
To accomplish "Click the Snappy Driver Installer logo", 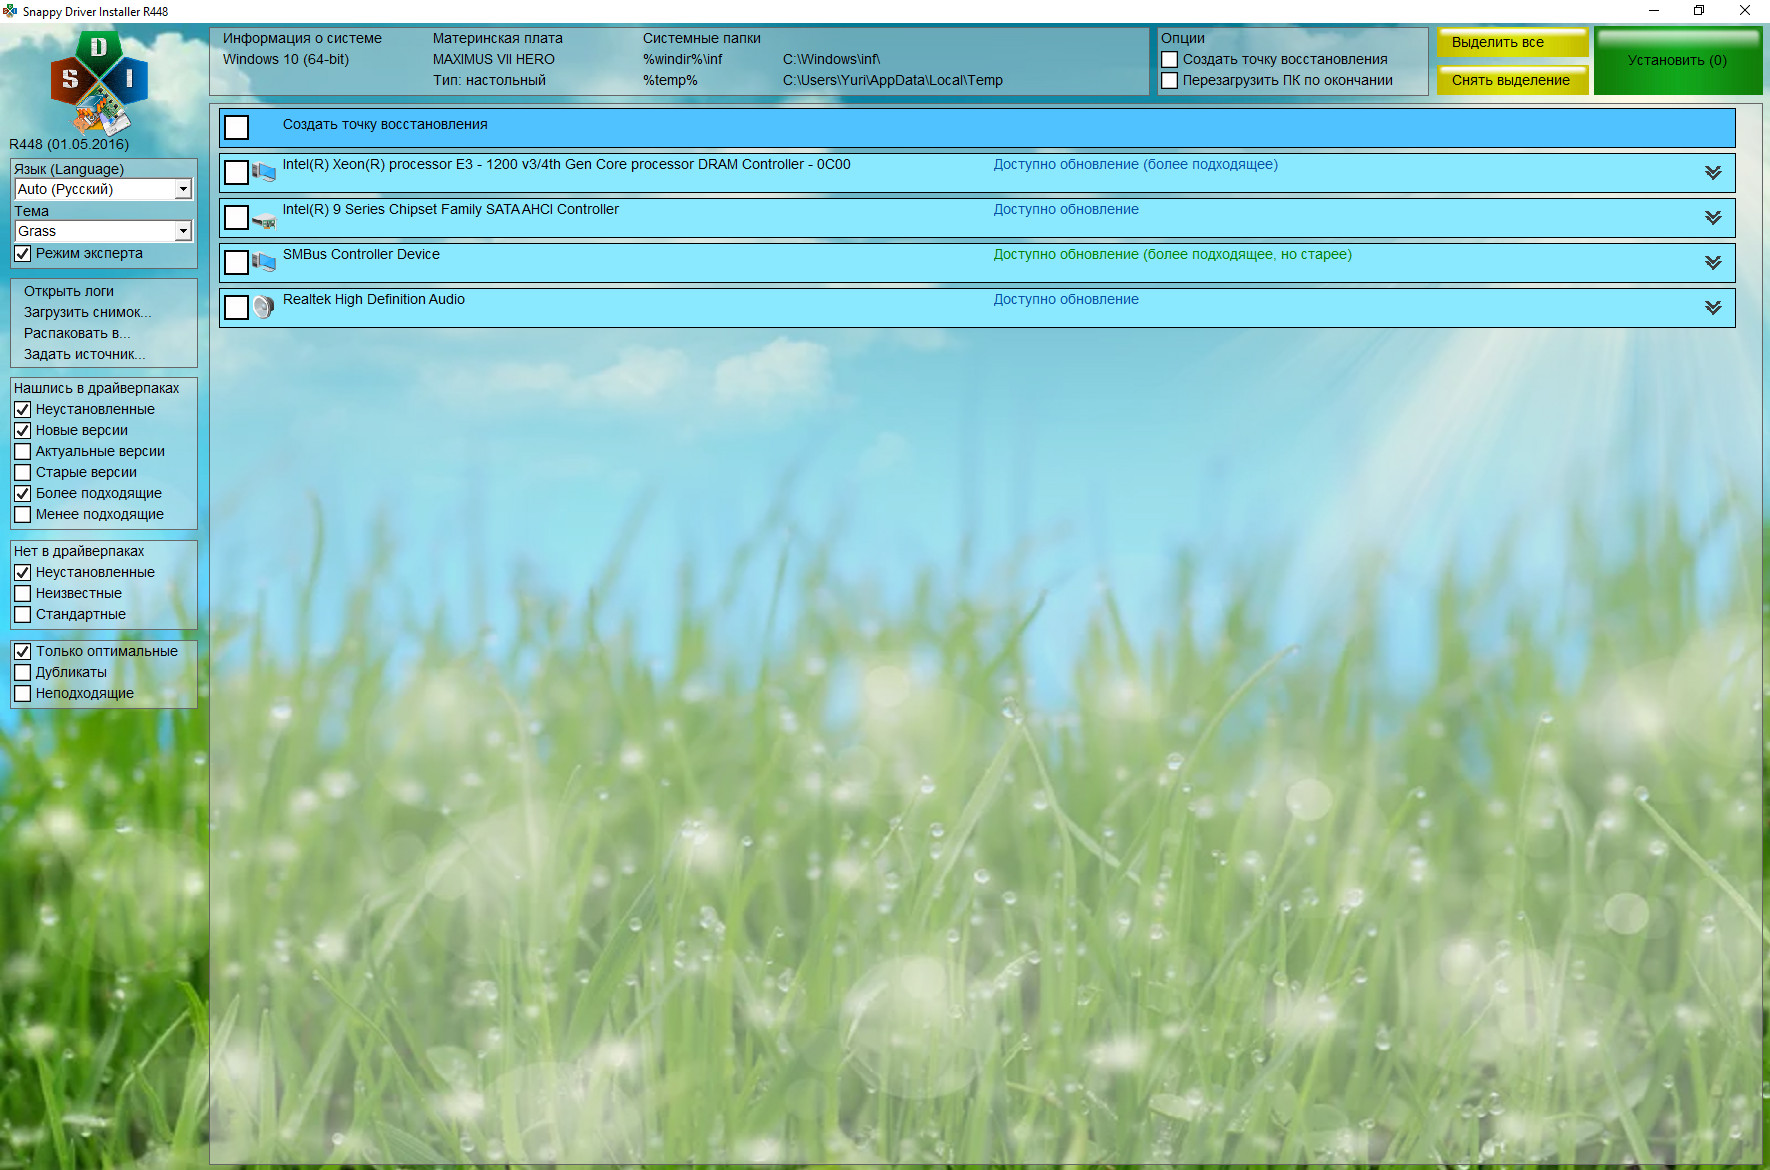I will [x=98, y=82].
